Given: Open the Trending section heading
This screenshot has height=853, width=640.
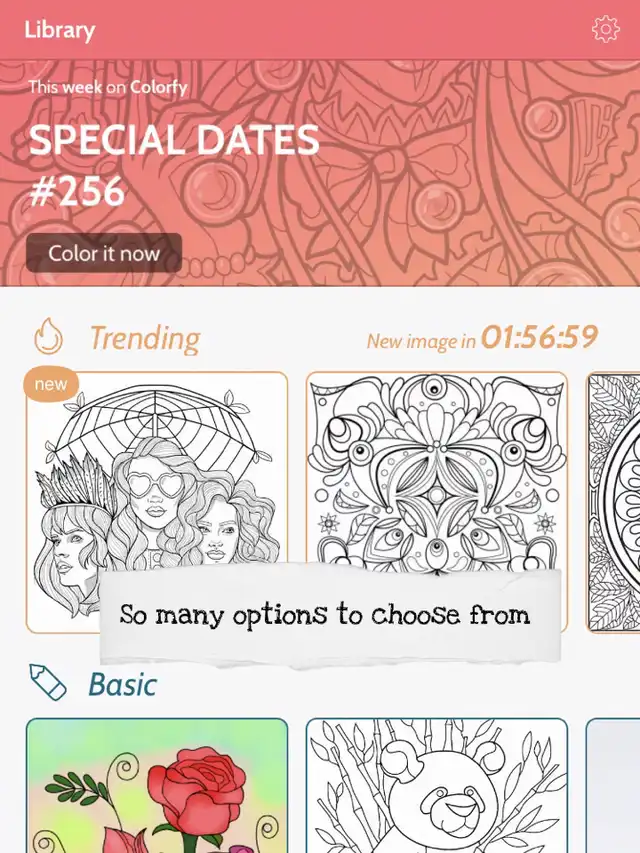Looking at the screenshot, I should point(145,338).
